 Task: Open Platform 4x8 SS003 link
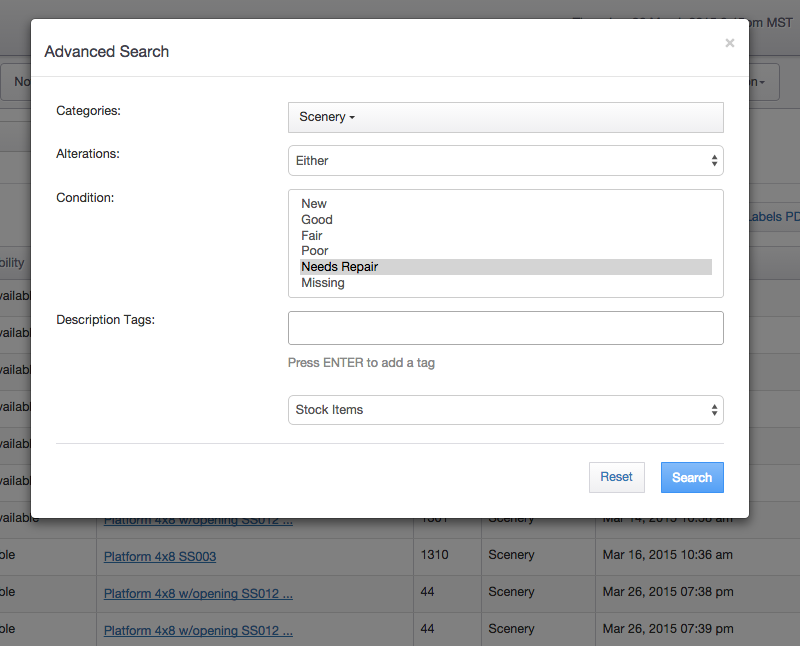click(160, 557)
